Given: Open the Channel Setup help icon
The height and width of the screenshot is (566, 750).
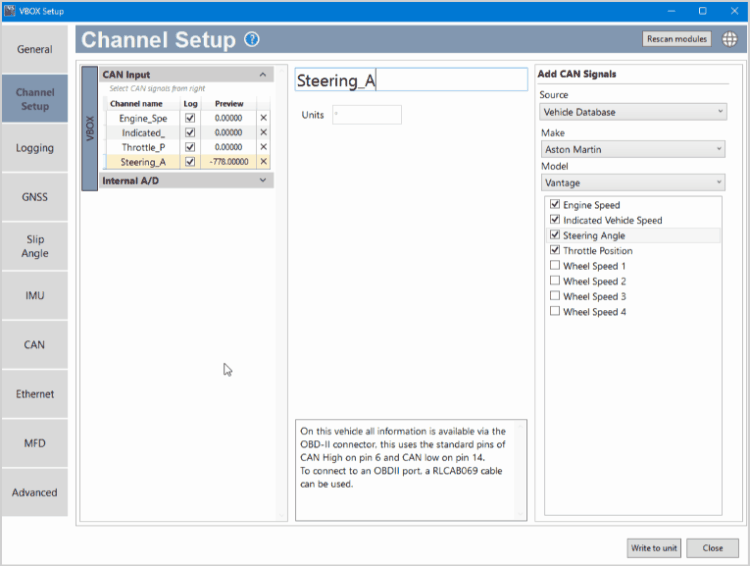Looking at the screenshot, I should point(252,39).
